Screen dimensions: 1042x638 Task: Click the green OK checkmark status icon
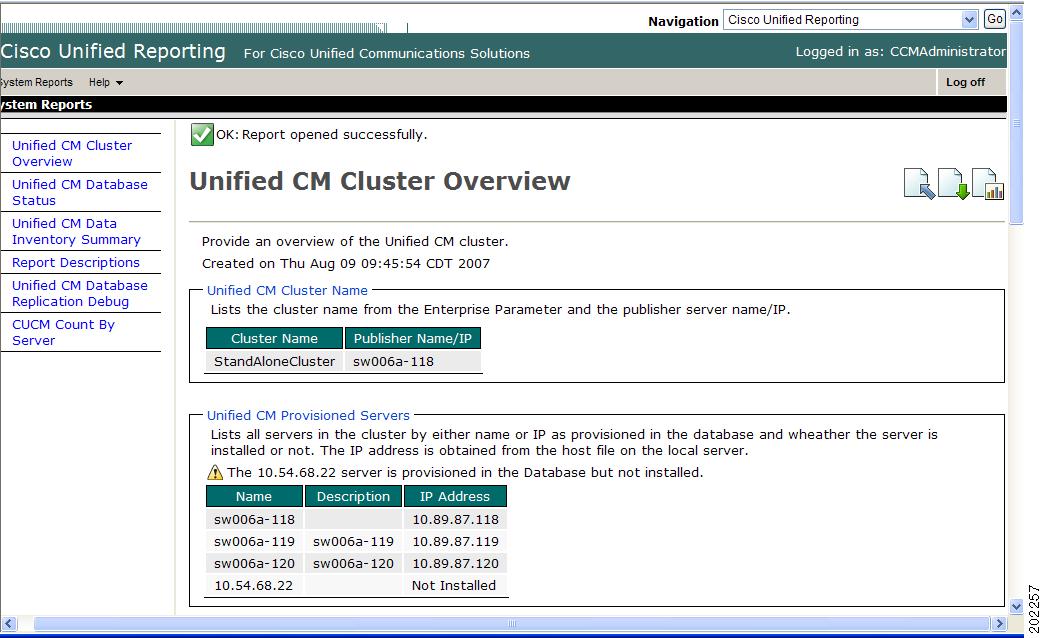pos(201,134)
